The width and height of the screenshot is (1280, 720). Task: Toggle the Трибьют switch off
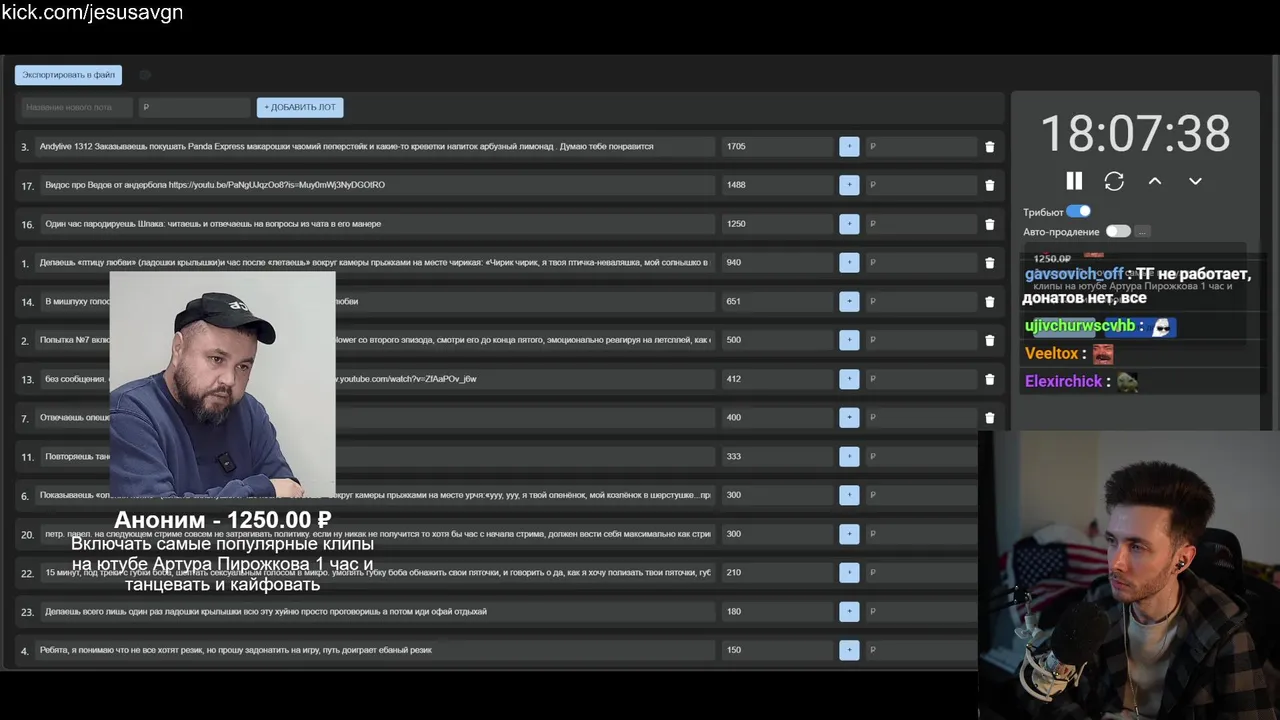(1078, 212)
